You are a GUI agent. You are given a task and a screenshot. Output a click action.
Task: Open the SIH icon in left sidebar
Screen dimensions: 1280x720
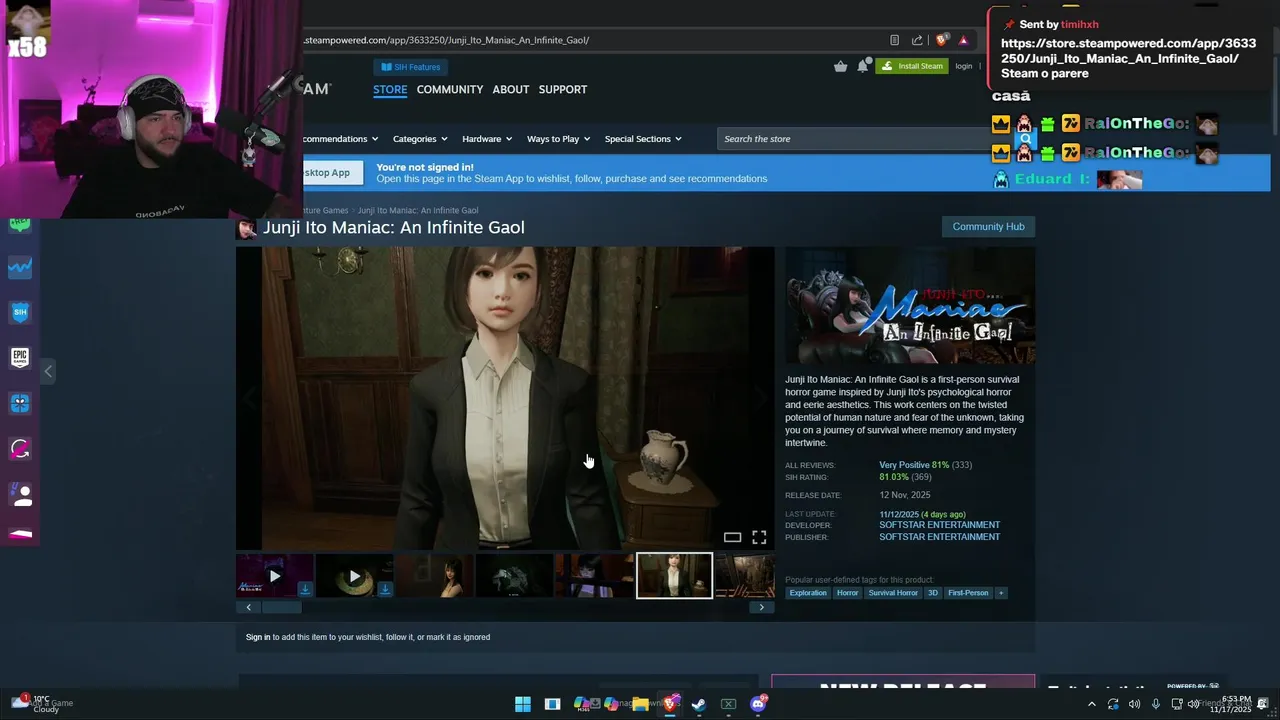pos(20,312)
